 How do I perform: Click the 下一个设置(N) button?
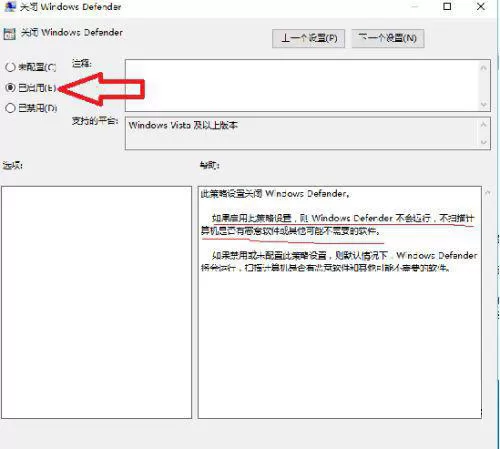coord(388,38)
